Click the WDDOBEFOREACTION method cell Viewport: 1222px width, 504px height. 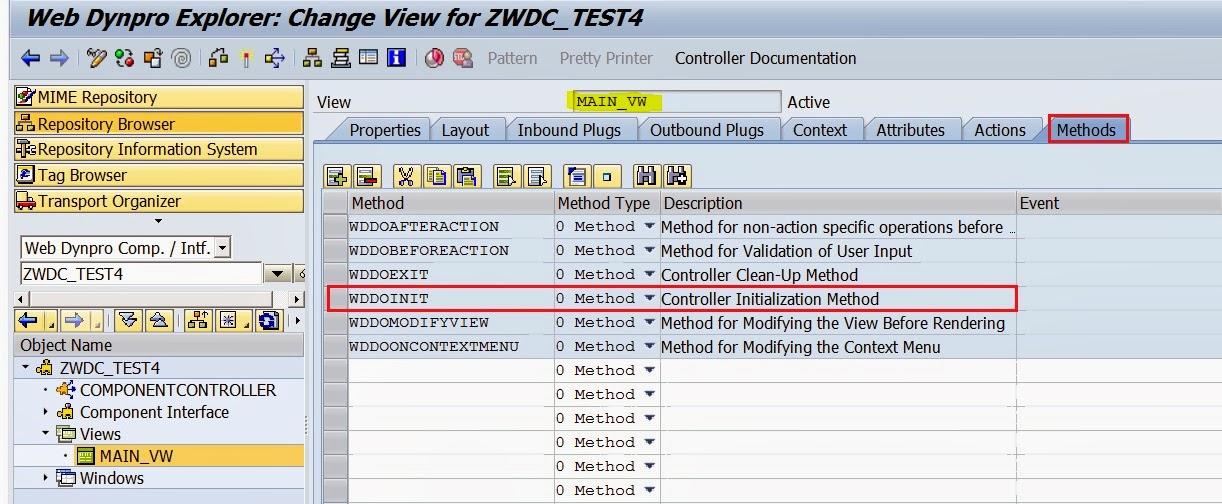coord(451,250)
